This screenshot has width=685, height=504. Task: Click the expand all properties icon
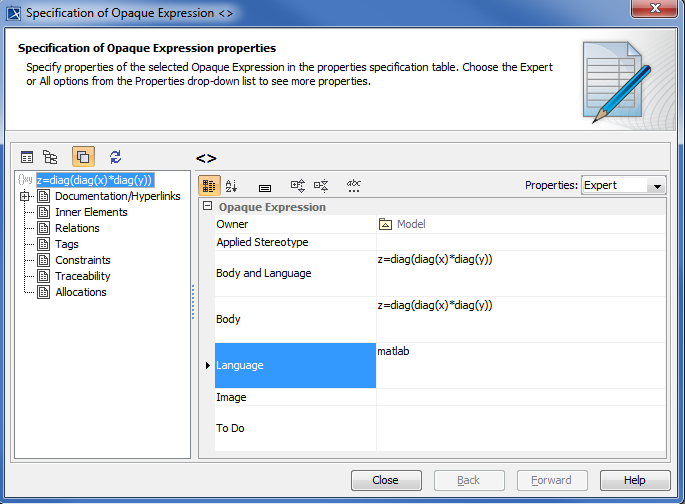[298, 186]
